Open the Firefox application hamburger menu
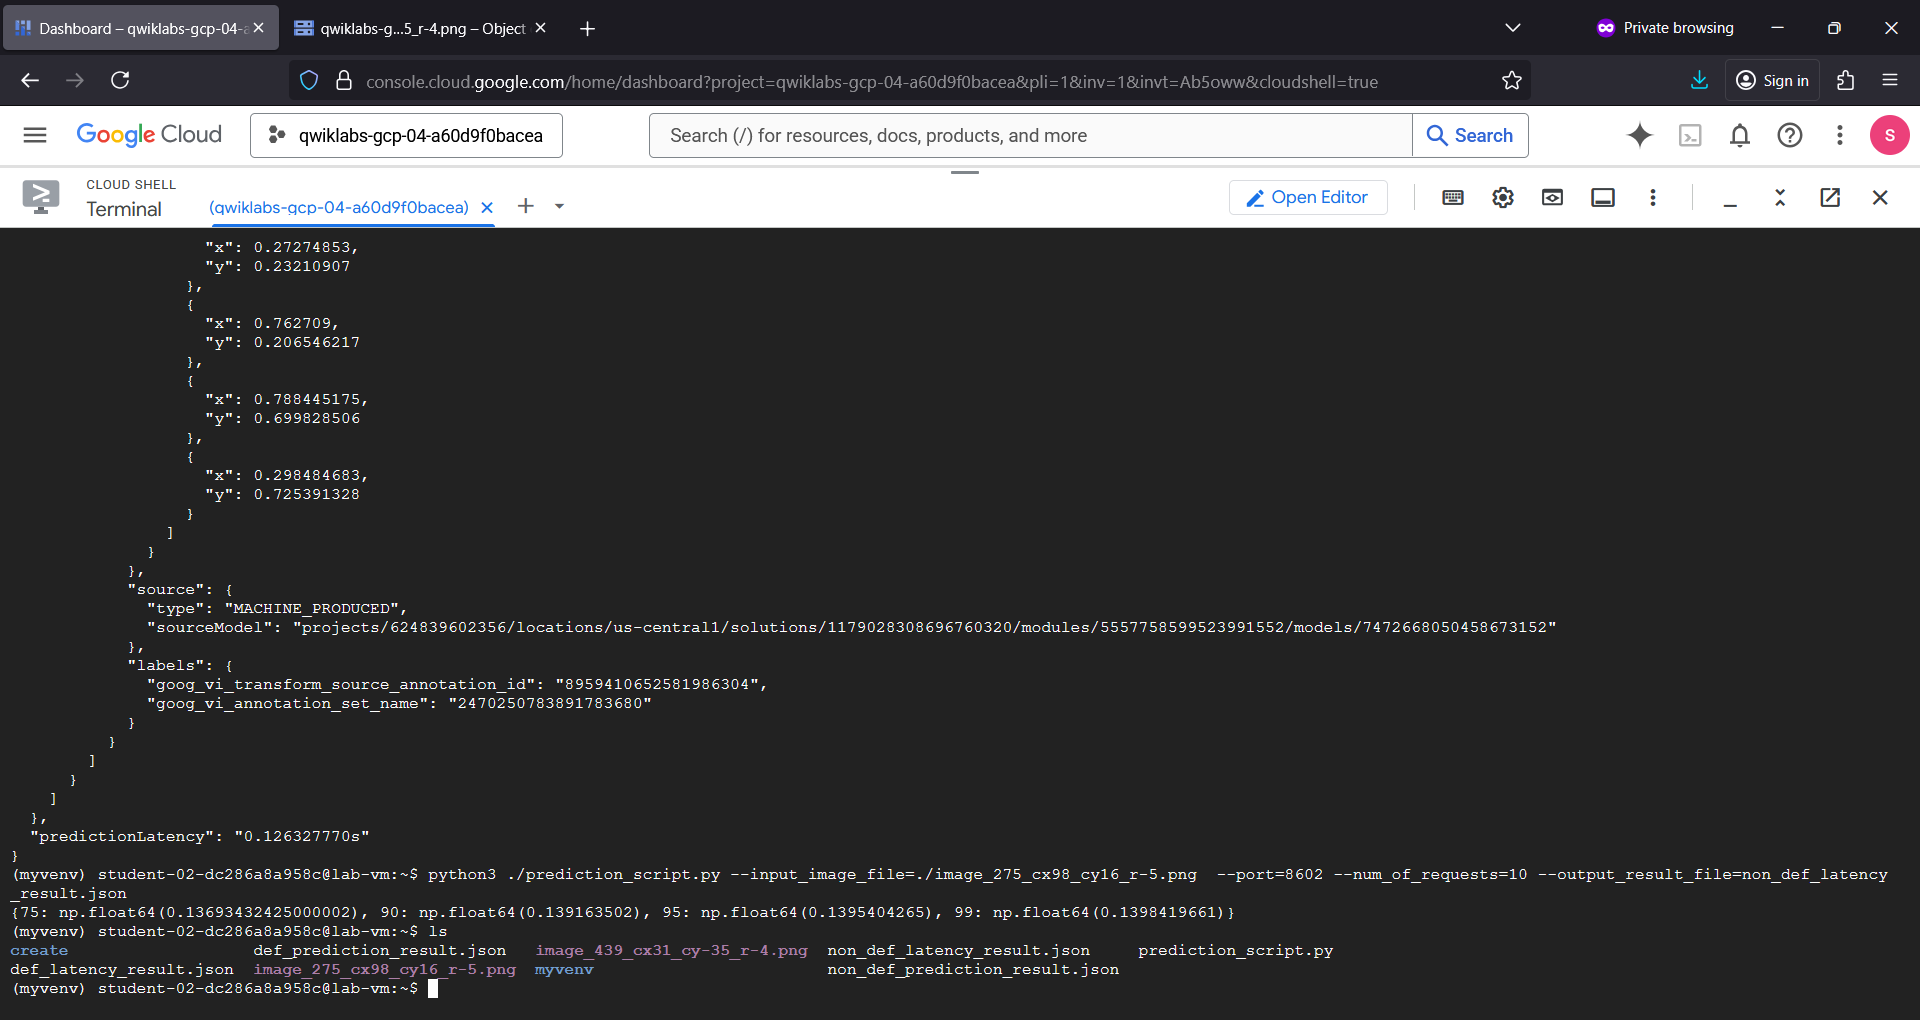This screenshot has height=1020, width=1920. click(x=1890, y=80)
